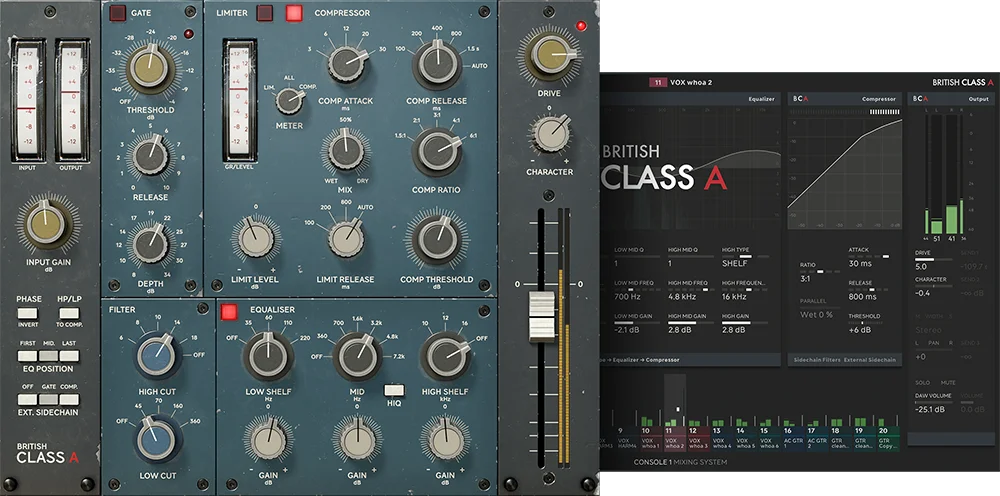The width and height of the screenshot is (1000, 496).
Task: Click the Input VU meter
Action: (27, 101)
